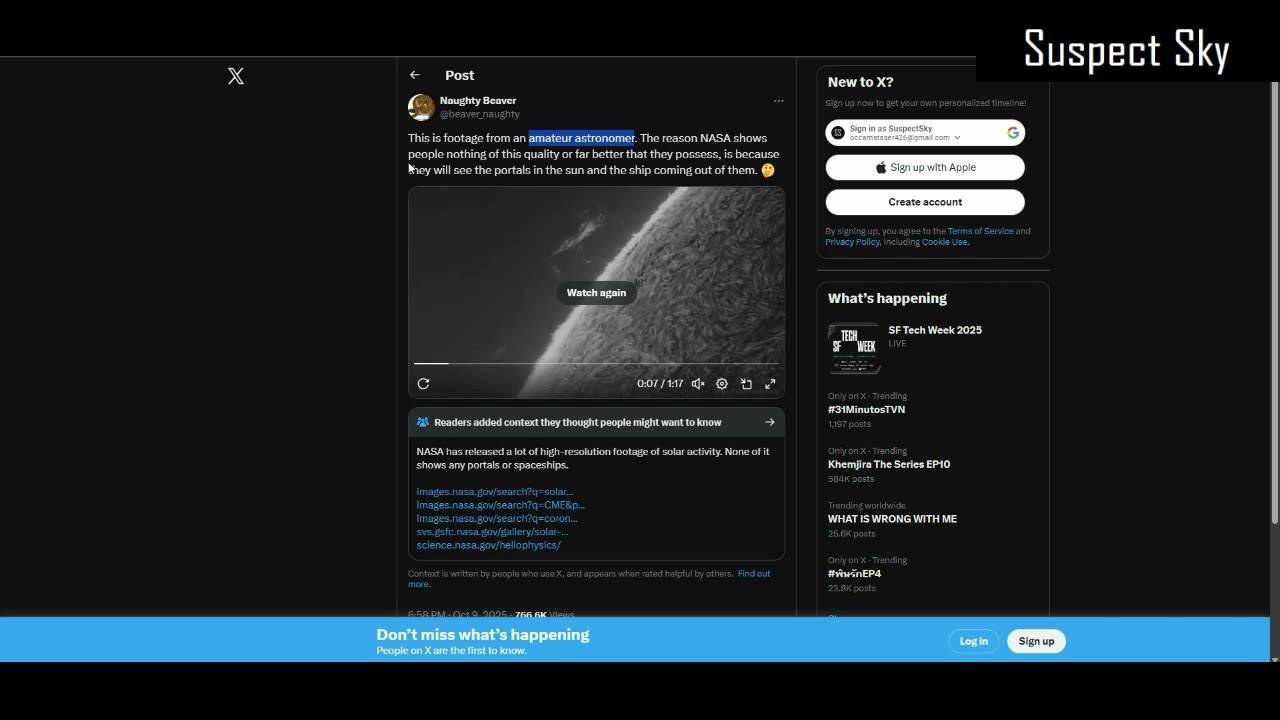Click the 0:07 / 1:17 time display
Screen dimensions: 1280x720
coord(660,384)
